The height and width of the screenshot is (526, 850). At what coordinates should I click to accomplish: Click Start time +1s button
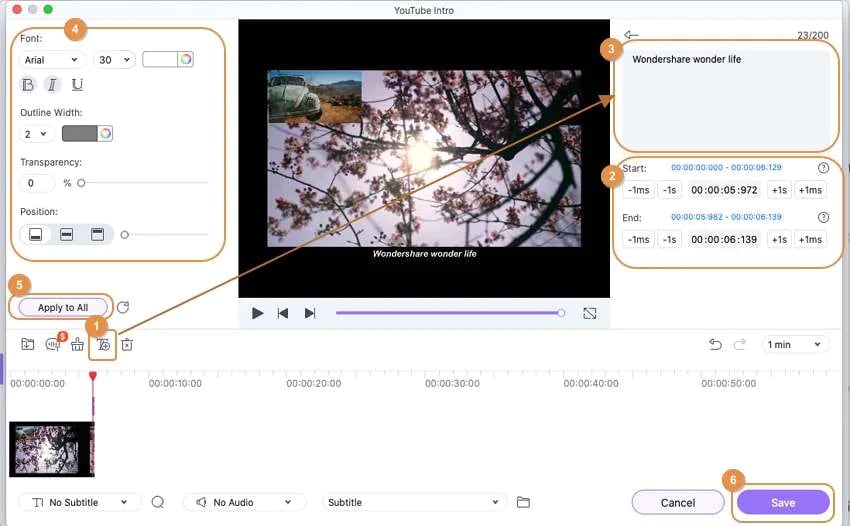[x=780, y=190]
